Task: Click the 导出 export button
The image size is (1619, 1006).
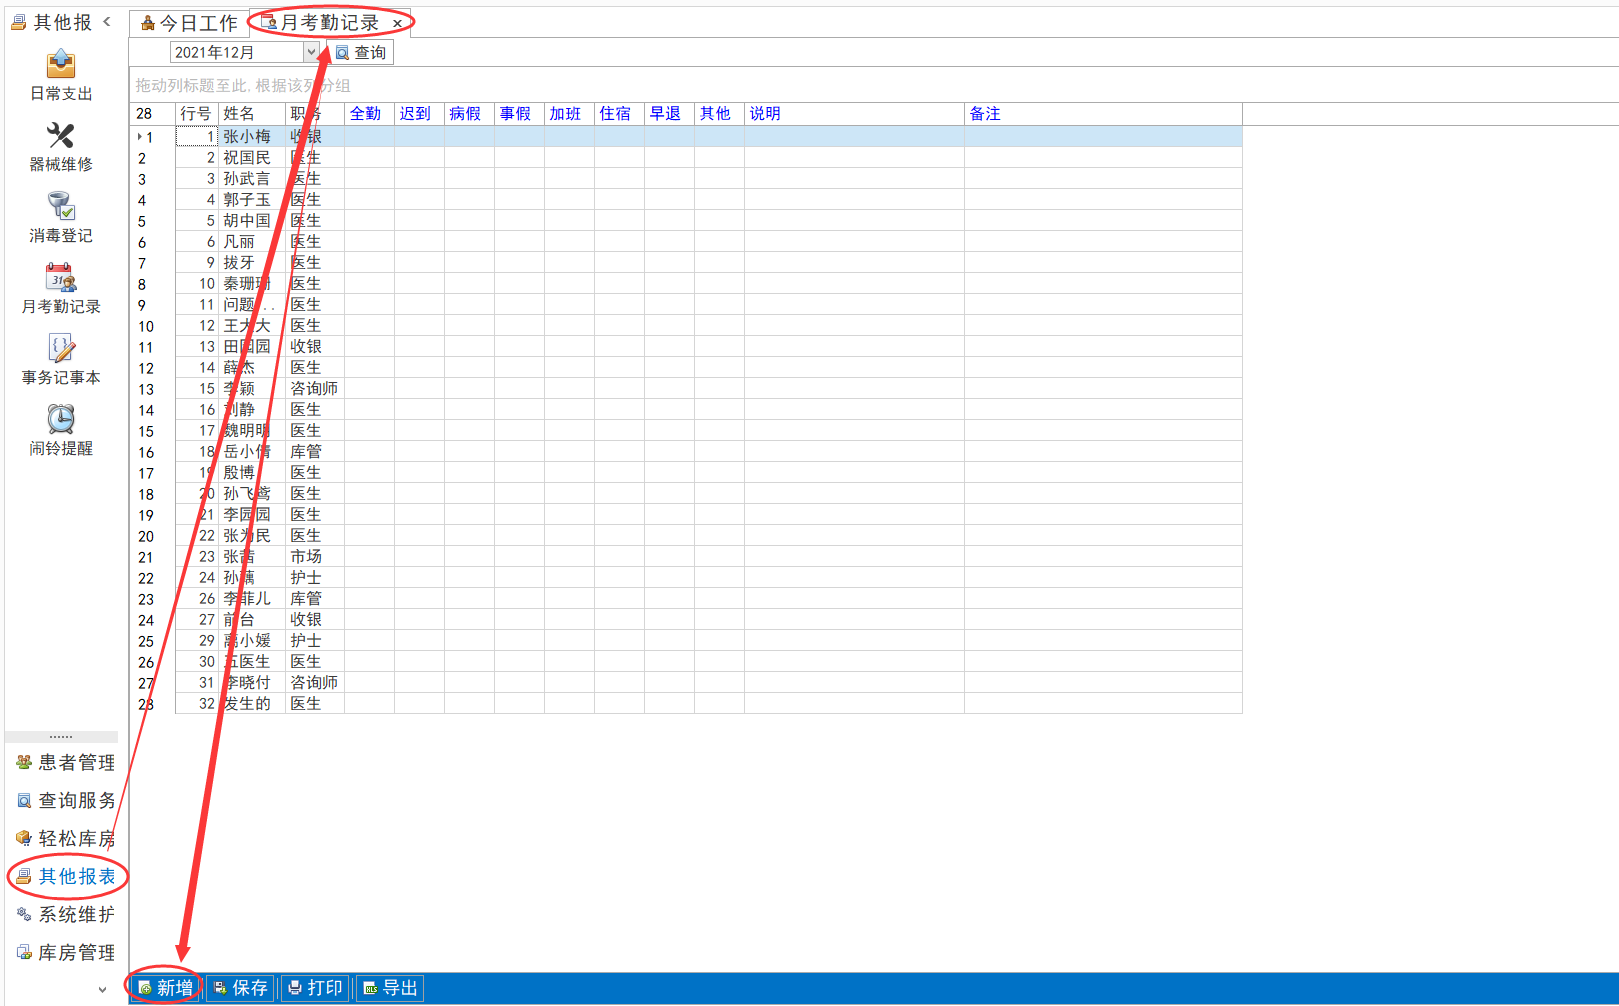Action: [x=390, y=988]
